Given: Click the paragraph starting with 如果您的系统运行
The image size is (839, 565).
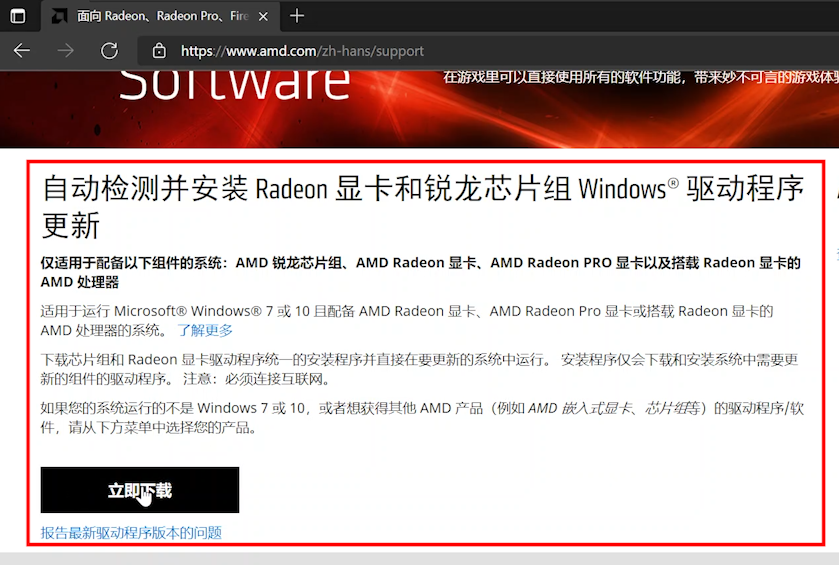Looking at the screenshot, I should pyautogui.click(x=420, y=418).
